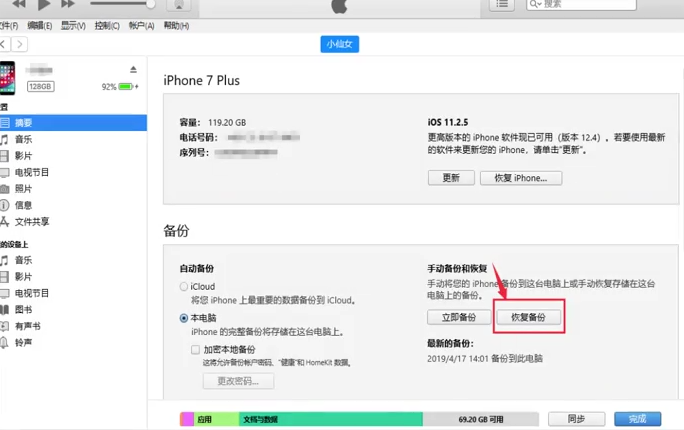Select the iCloud backup radio button
The height and width of the screenshot is (430, 684).
(x=184, y=287)
